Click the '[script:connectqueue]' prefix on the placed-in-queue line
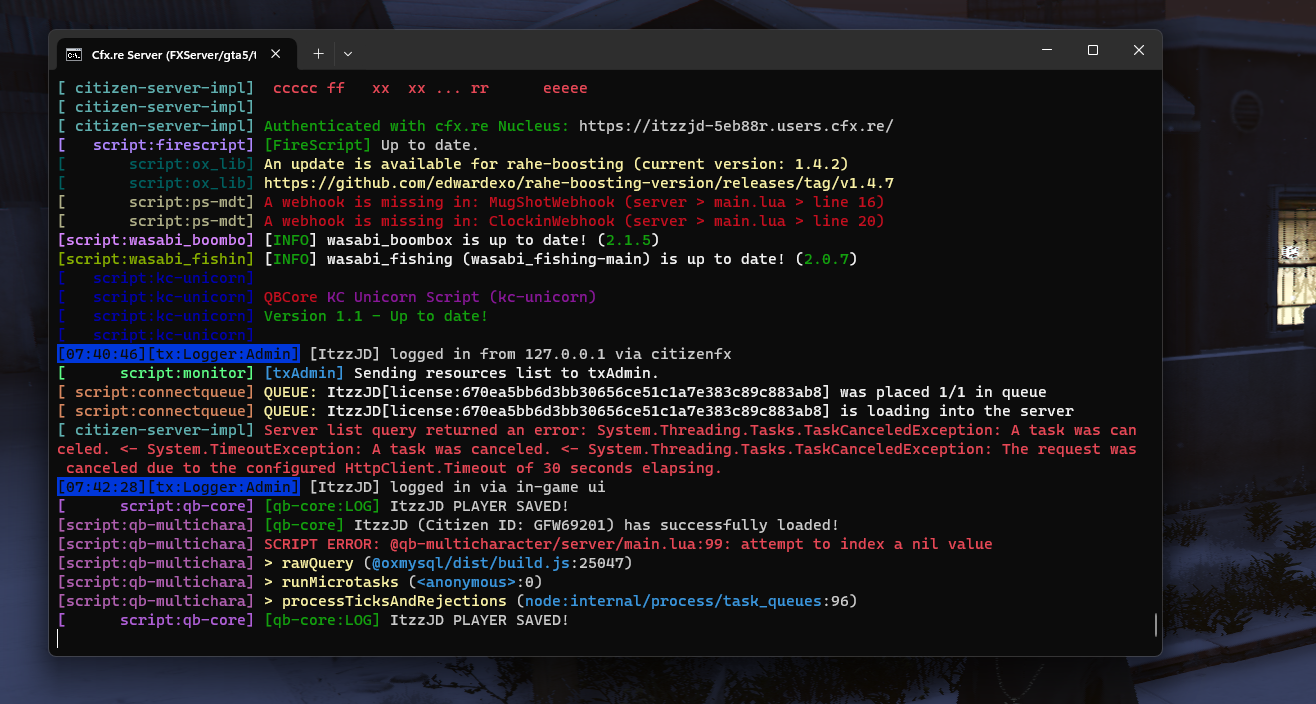Viewport: 1316px width, 704px height. tap(156, 392)
